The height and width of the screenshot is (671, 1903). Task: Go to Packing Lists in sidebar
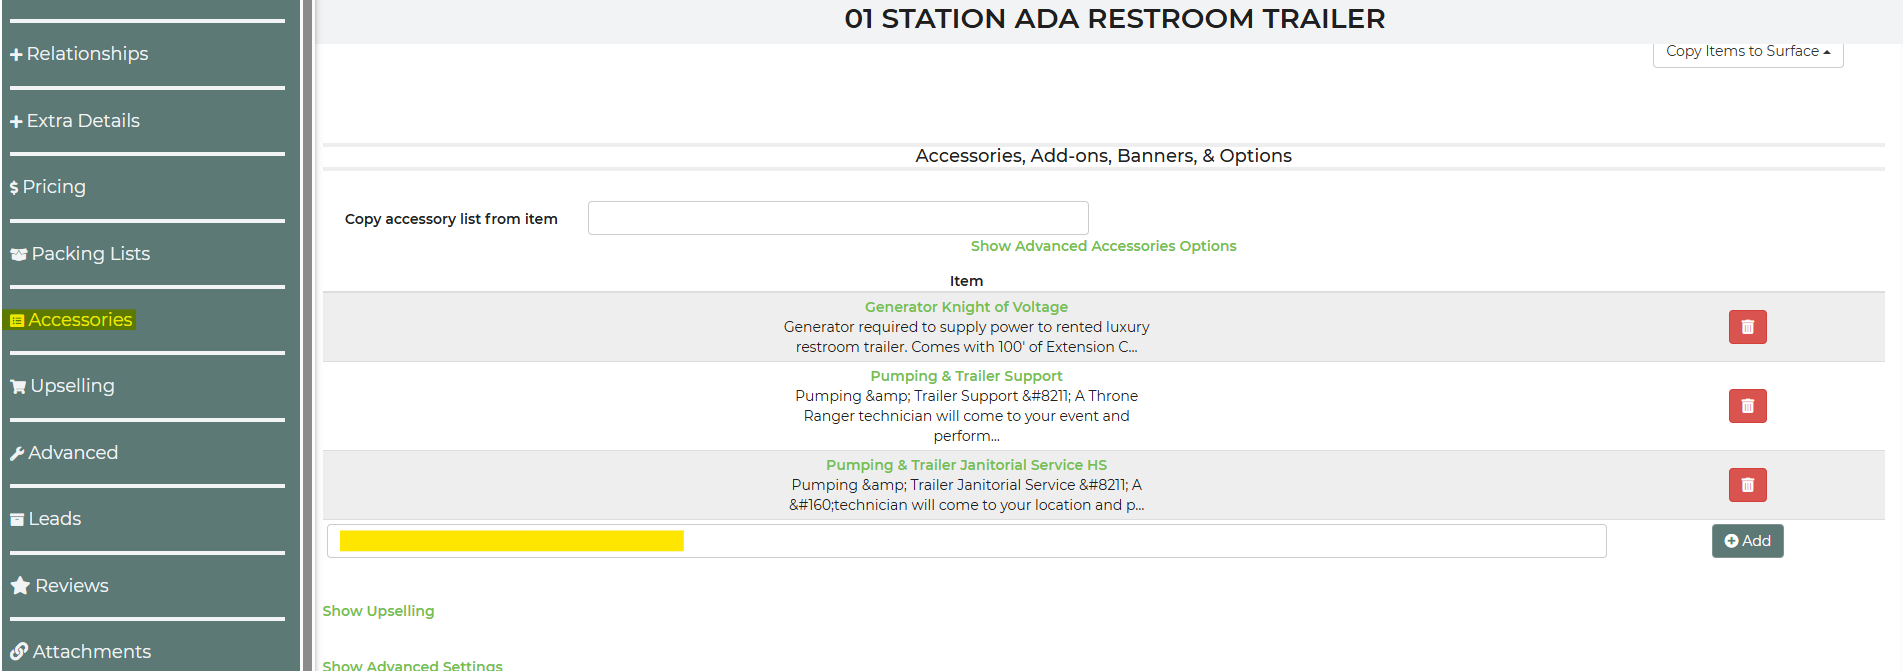pos(80,254)
